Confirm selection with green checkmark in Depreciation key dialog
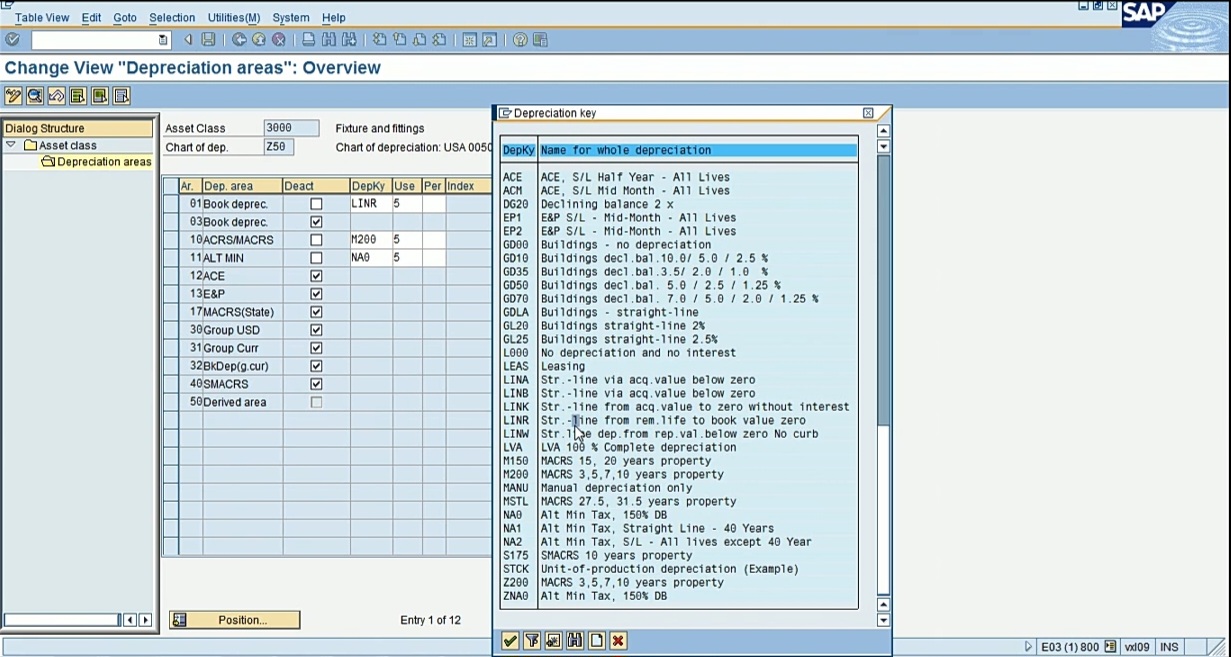This screenshot has width=1231, height=657. click(x=510, y=641)
